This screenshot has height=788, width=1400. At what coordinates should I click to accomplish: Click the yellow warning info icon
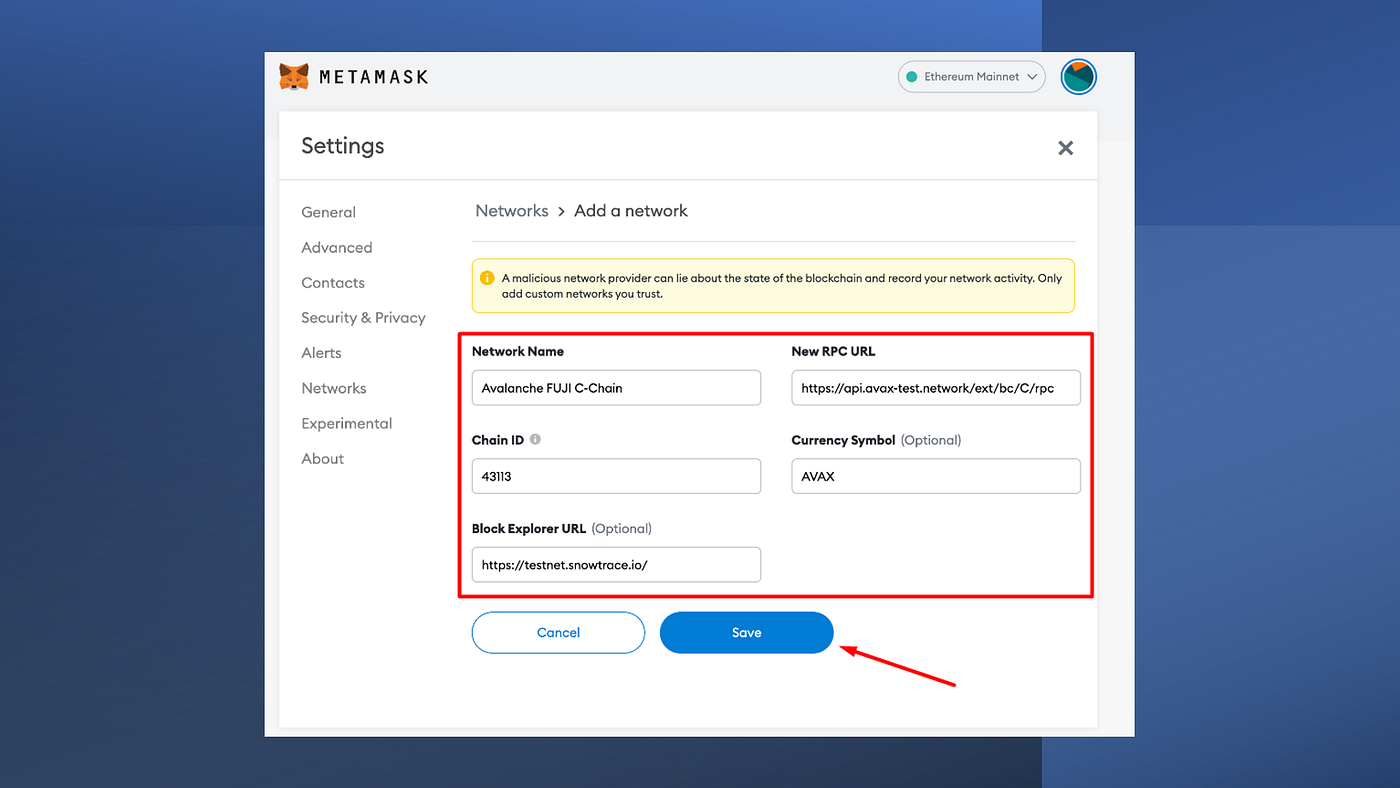coord(487,278)
